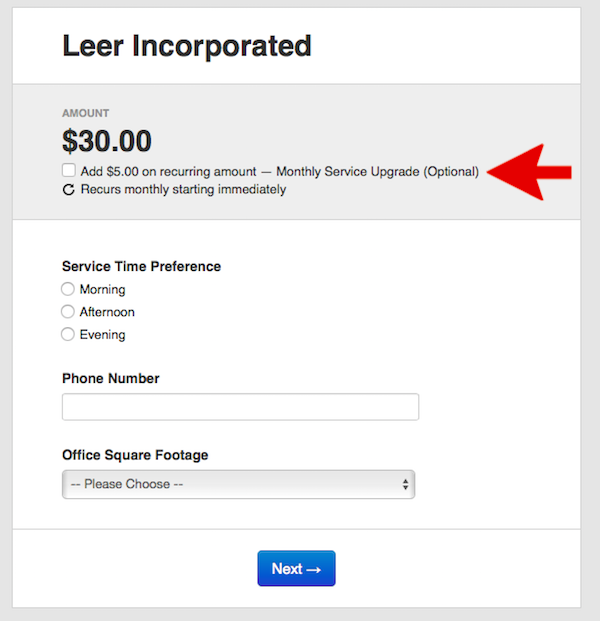Click the 'Afternoon' option label text
The height and width of the screenshot is (621, 600).
(x=107, y=312)
